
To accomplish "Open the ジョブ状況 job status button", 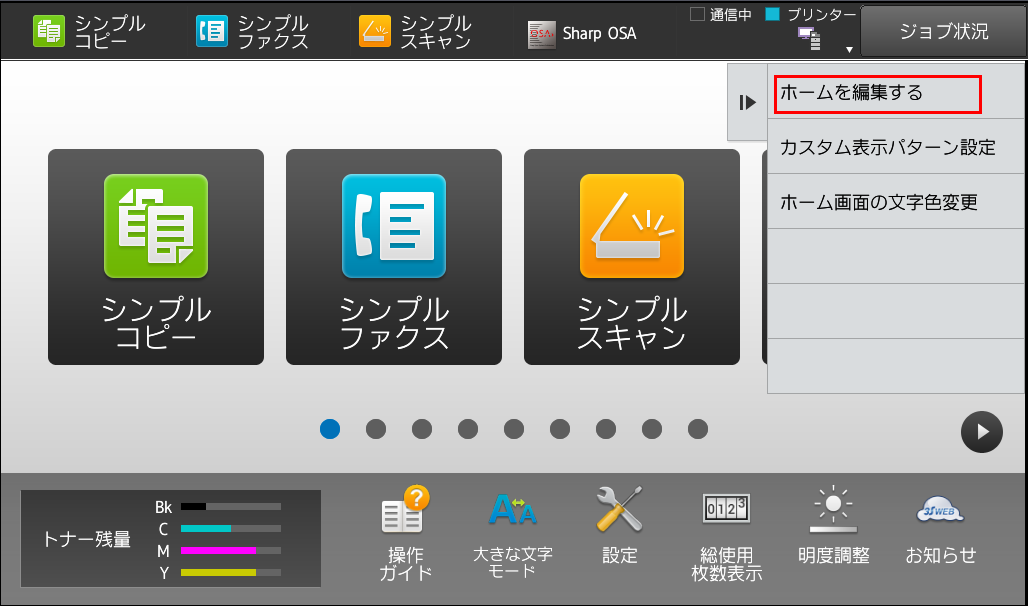I will pyautogui.click(x=943, y=31).
